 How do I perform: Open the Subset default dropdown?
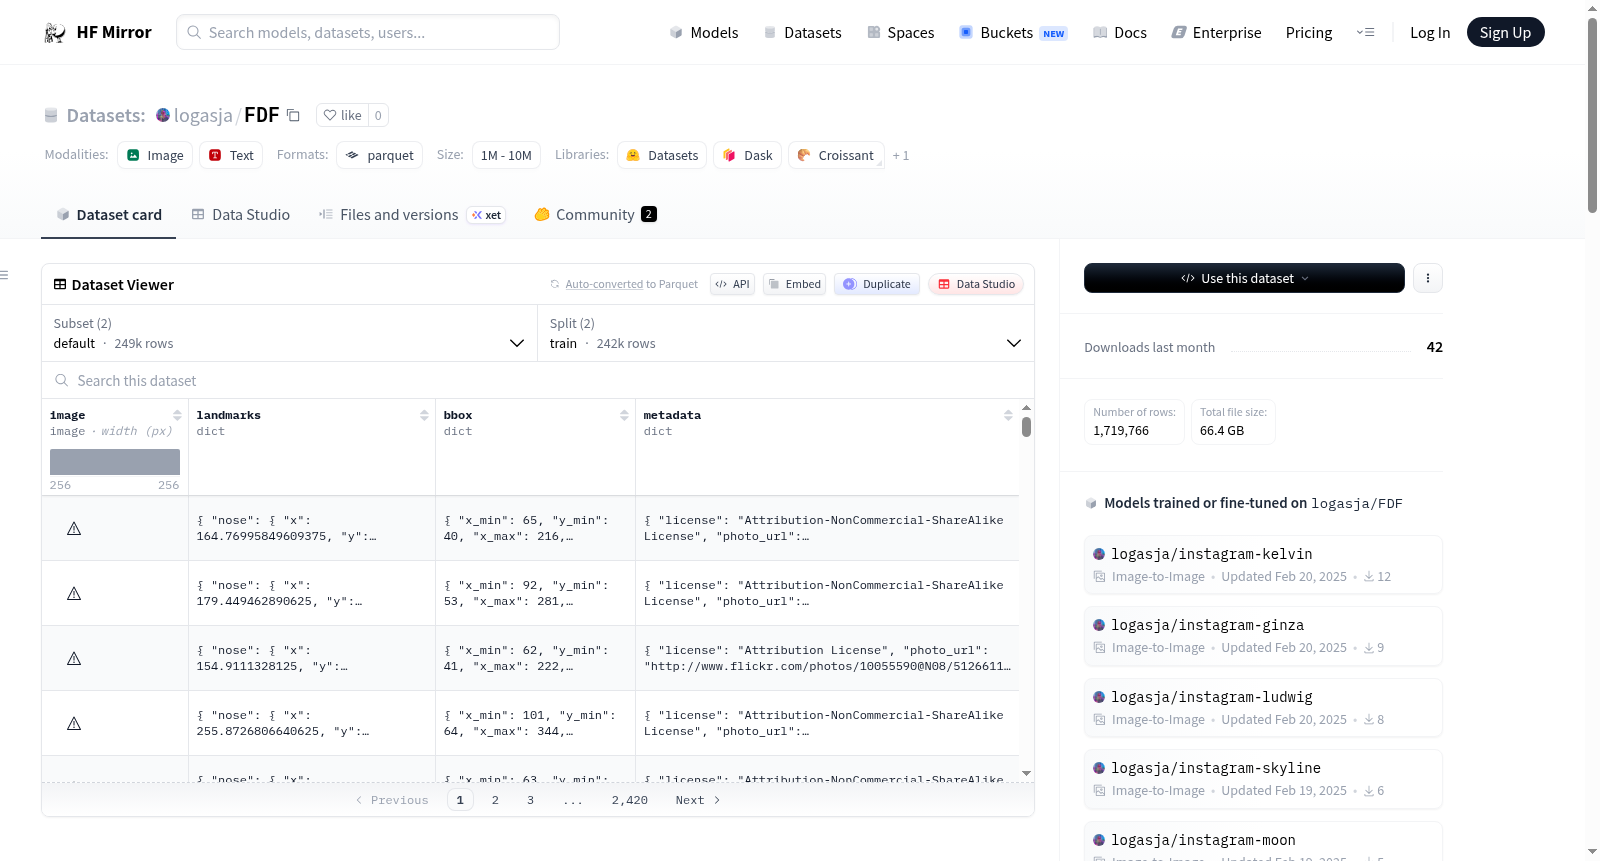point(289,333)
